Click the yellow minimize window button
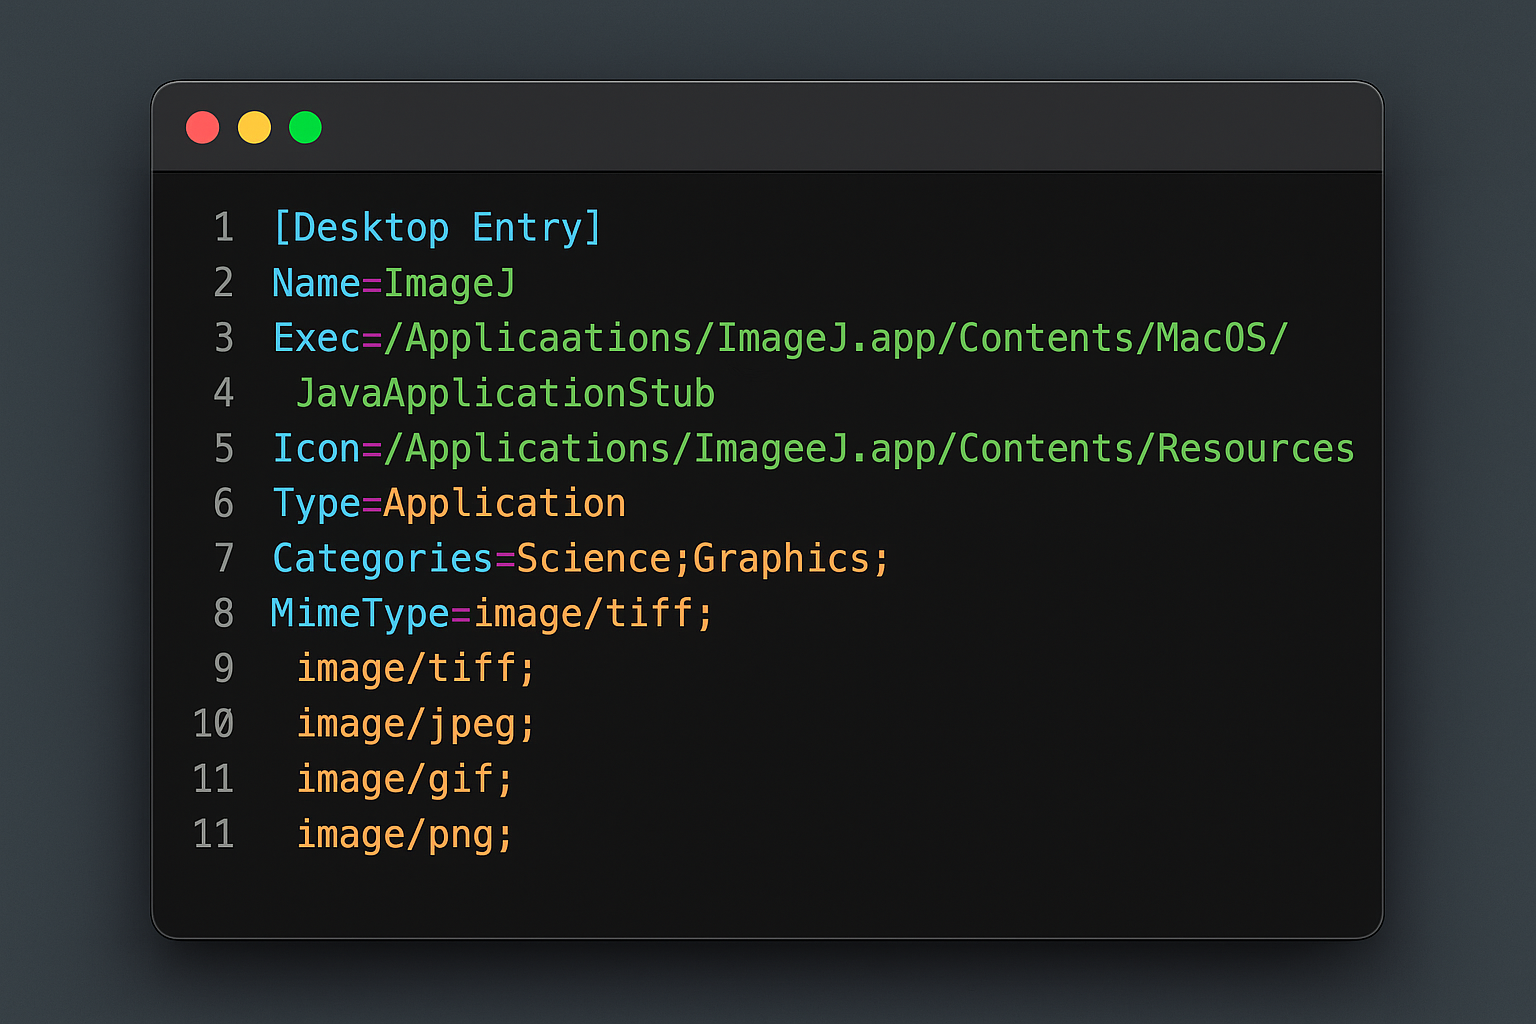1536x1024 pixels. coord(254,128)
